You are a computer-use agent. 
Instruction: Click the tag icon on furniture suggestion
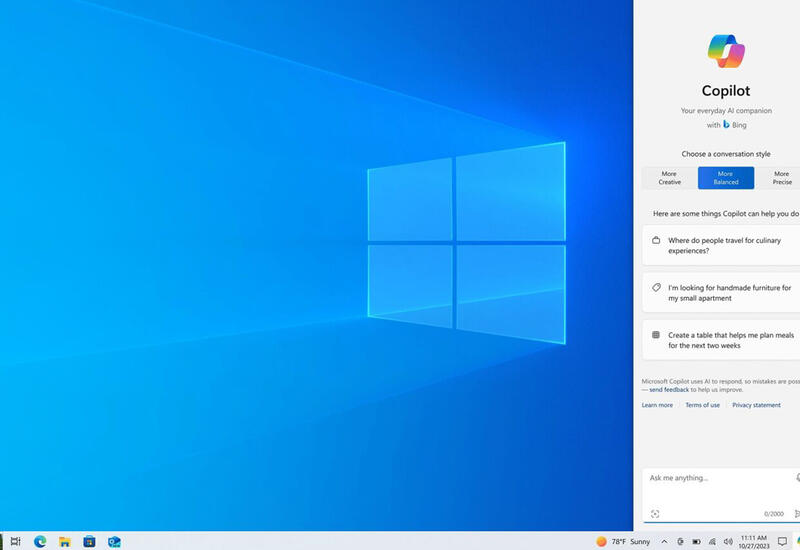click(657, 287)
